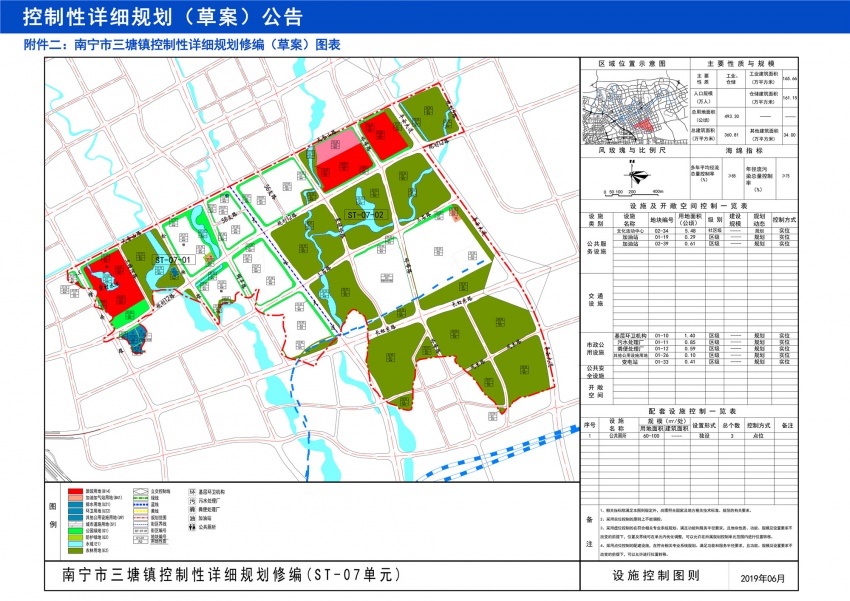
Task: Click the 配套设施控制一览表 heading
Action: 693,411
